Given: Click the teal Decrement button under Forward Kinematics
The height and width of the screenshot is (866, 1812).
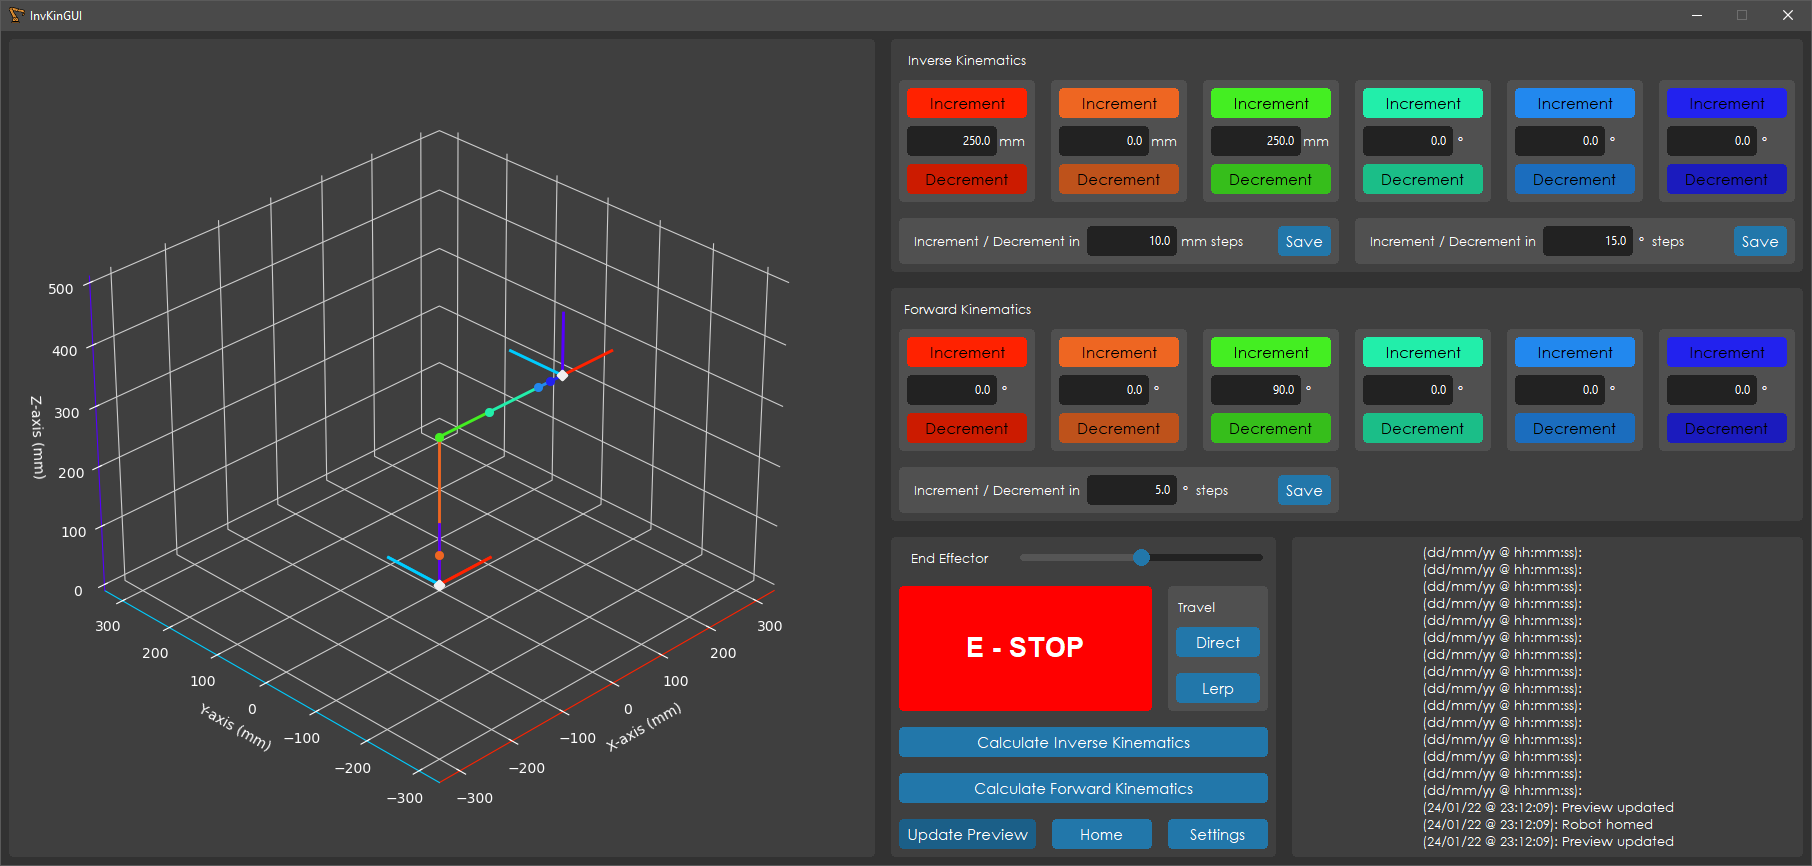Looking at the screenshot, I should (x=1422, y=429).
